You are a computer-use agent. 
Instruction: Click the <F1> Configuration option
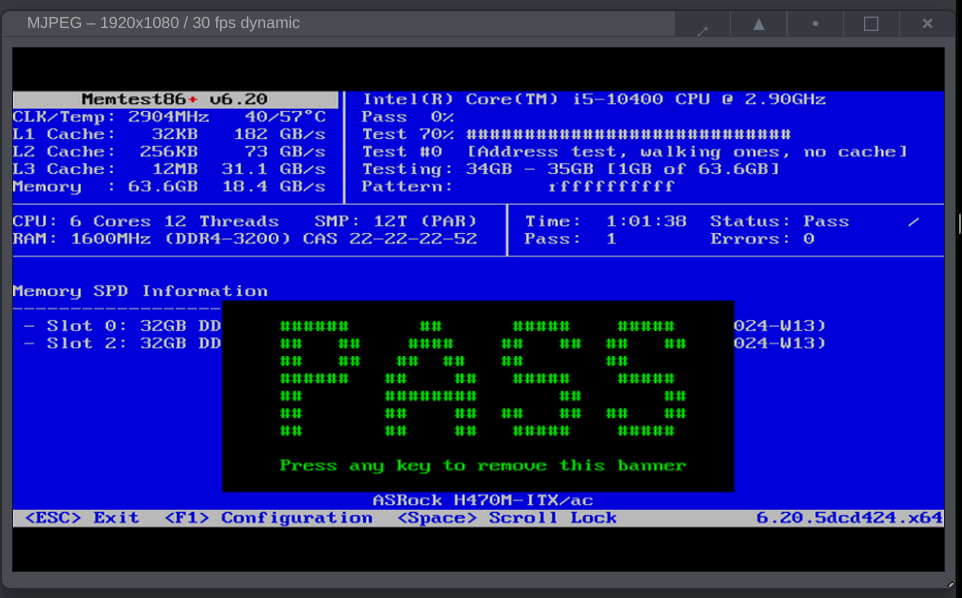point(268,518)
